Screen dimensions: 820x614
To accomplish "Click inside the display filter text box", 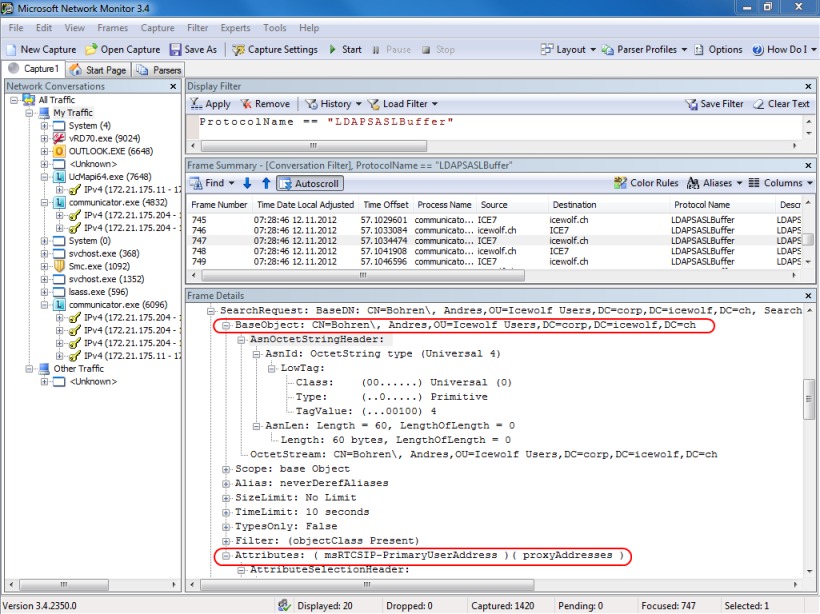I will (494, 127).
